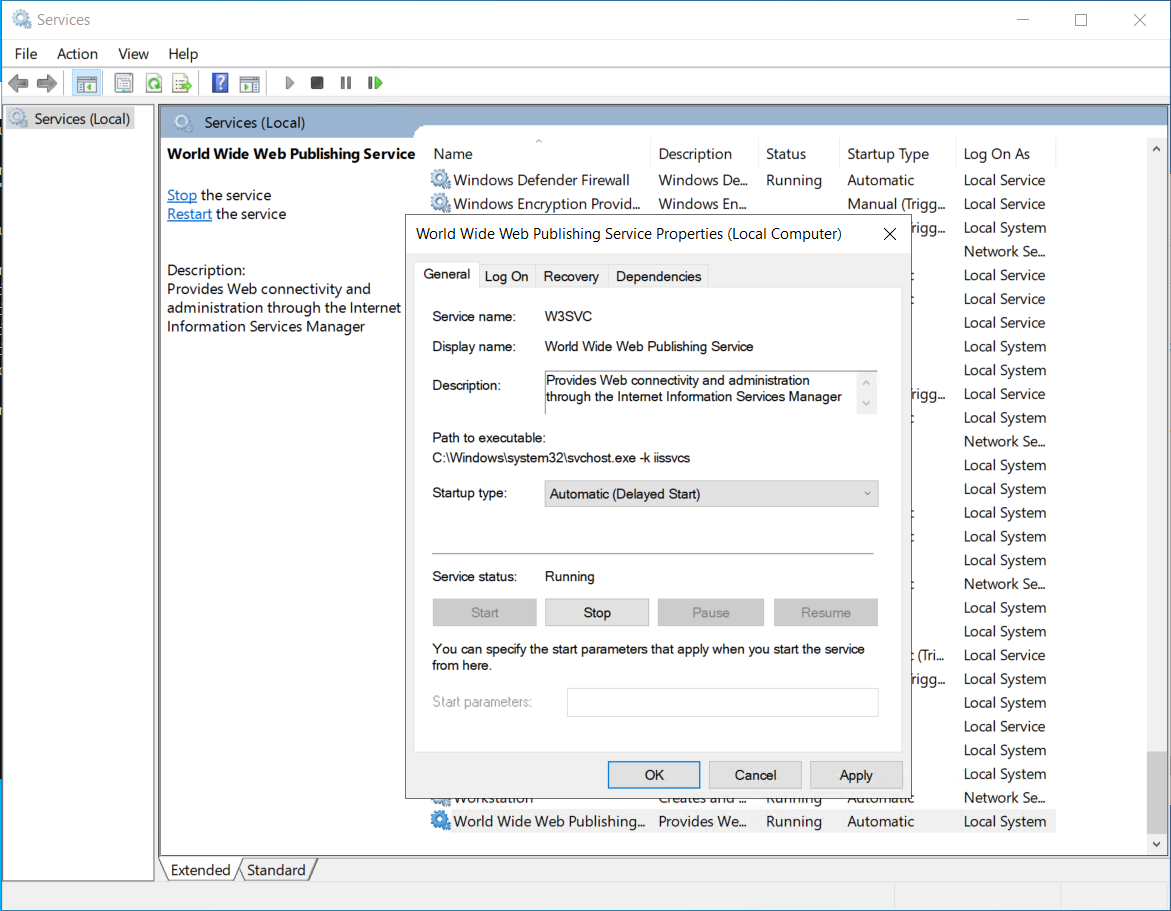Open the Startup type dropdown
1171x911 pixels.
point(711,494)
